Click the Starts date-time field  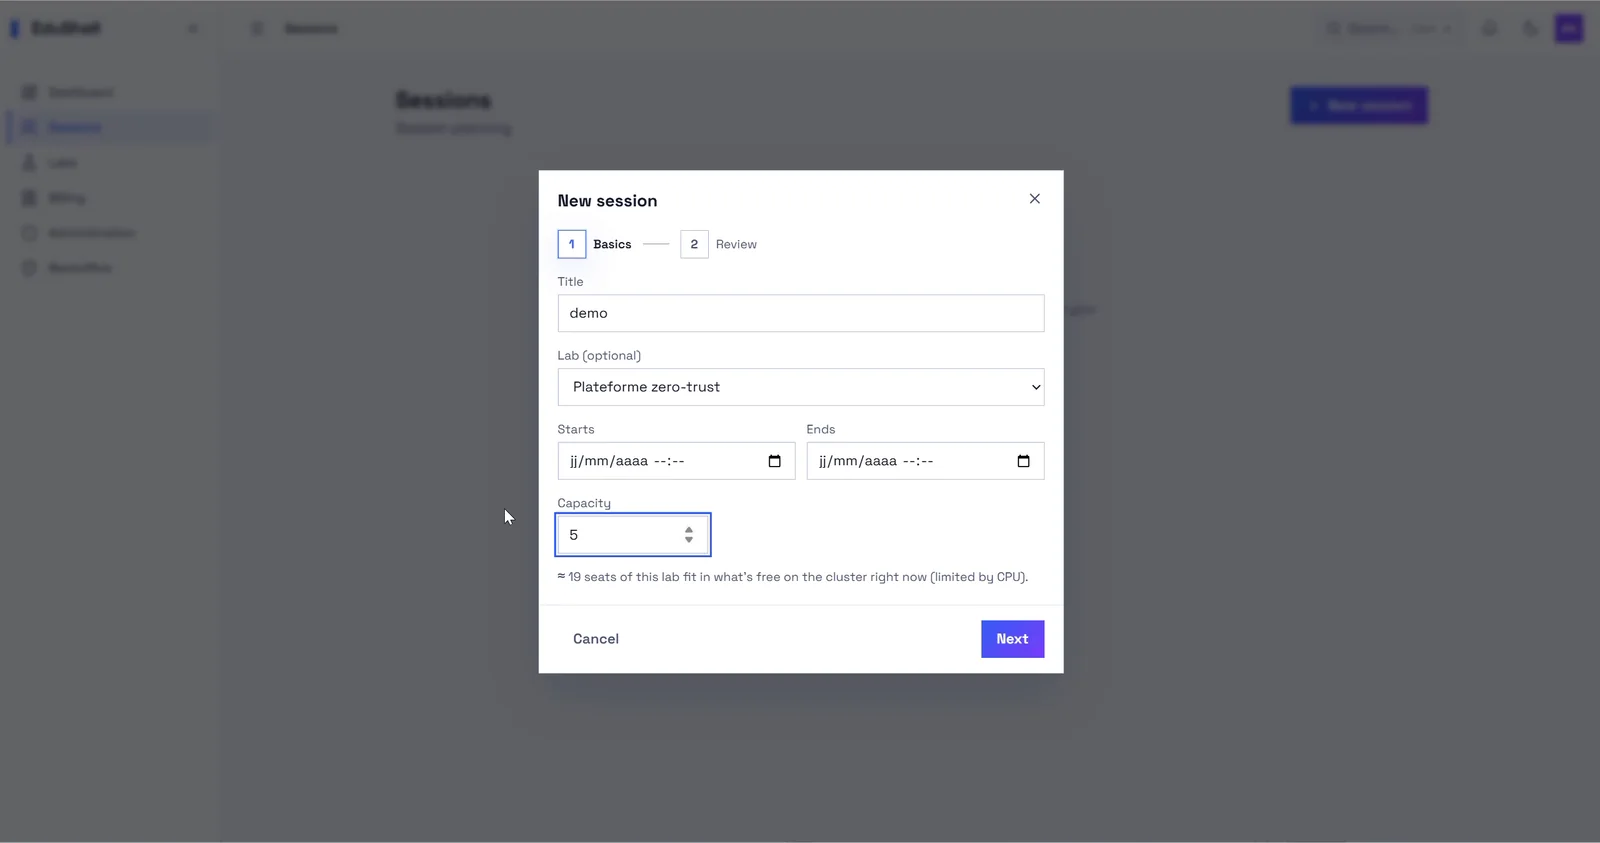676,461
